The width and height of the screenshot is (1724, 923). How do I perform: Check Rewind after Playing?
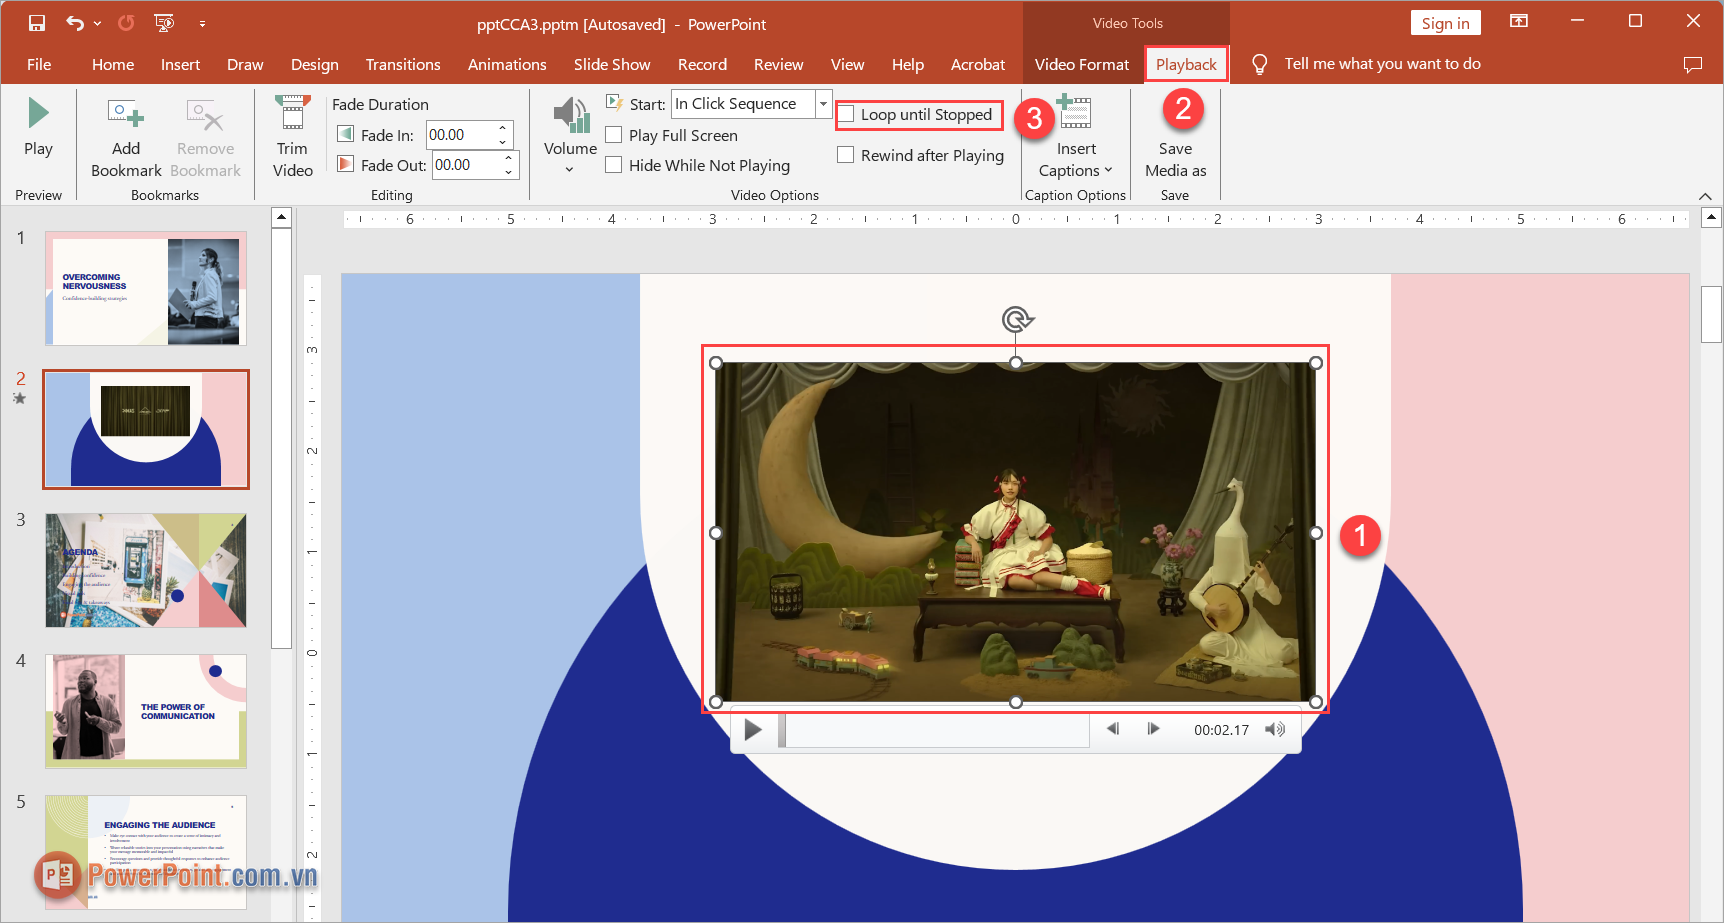click(846, 155)
